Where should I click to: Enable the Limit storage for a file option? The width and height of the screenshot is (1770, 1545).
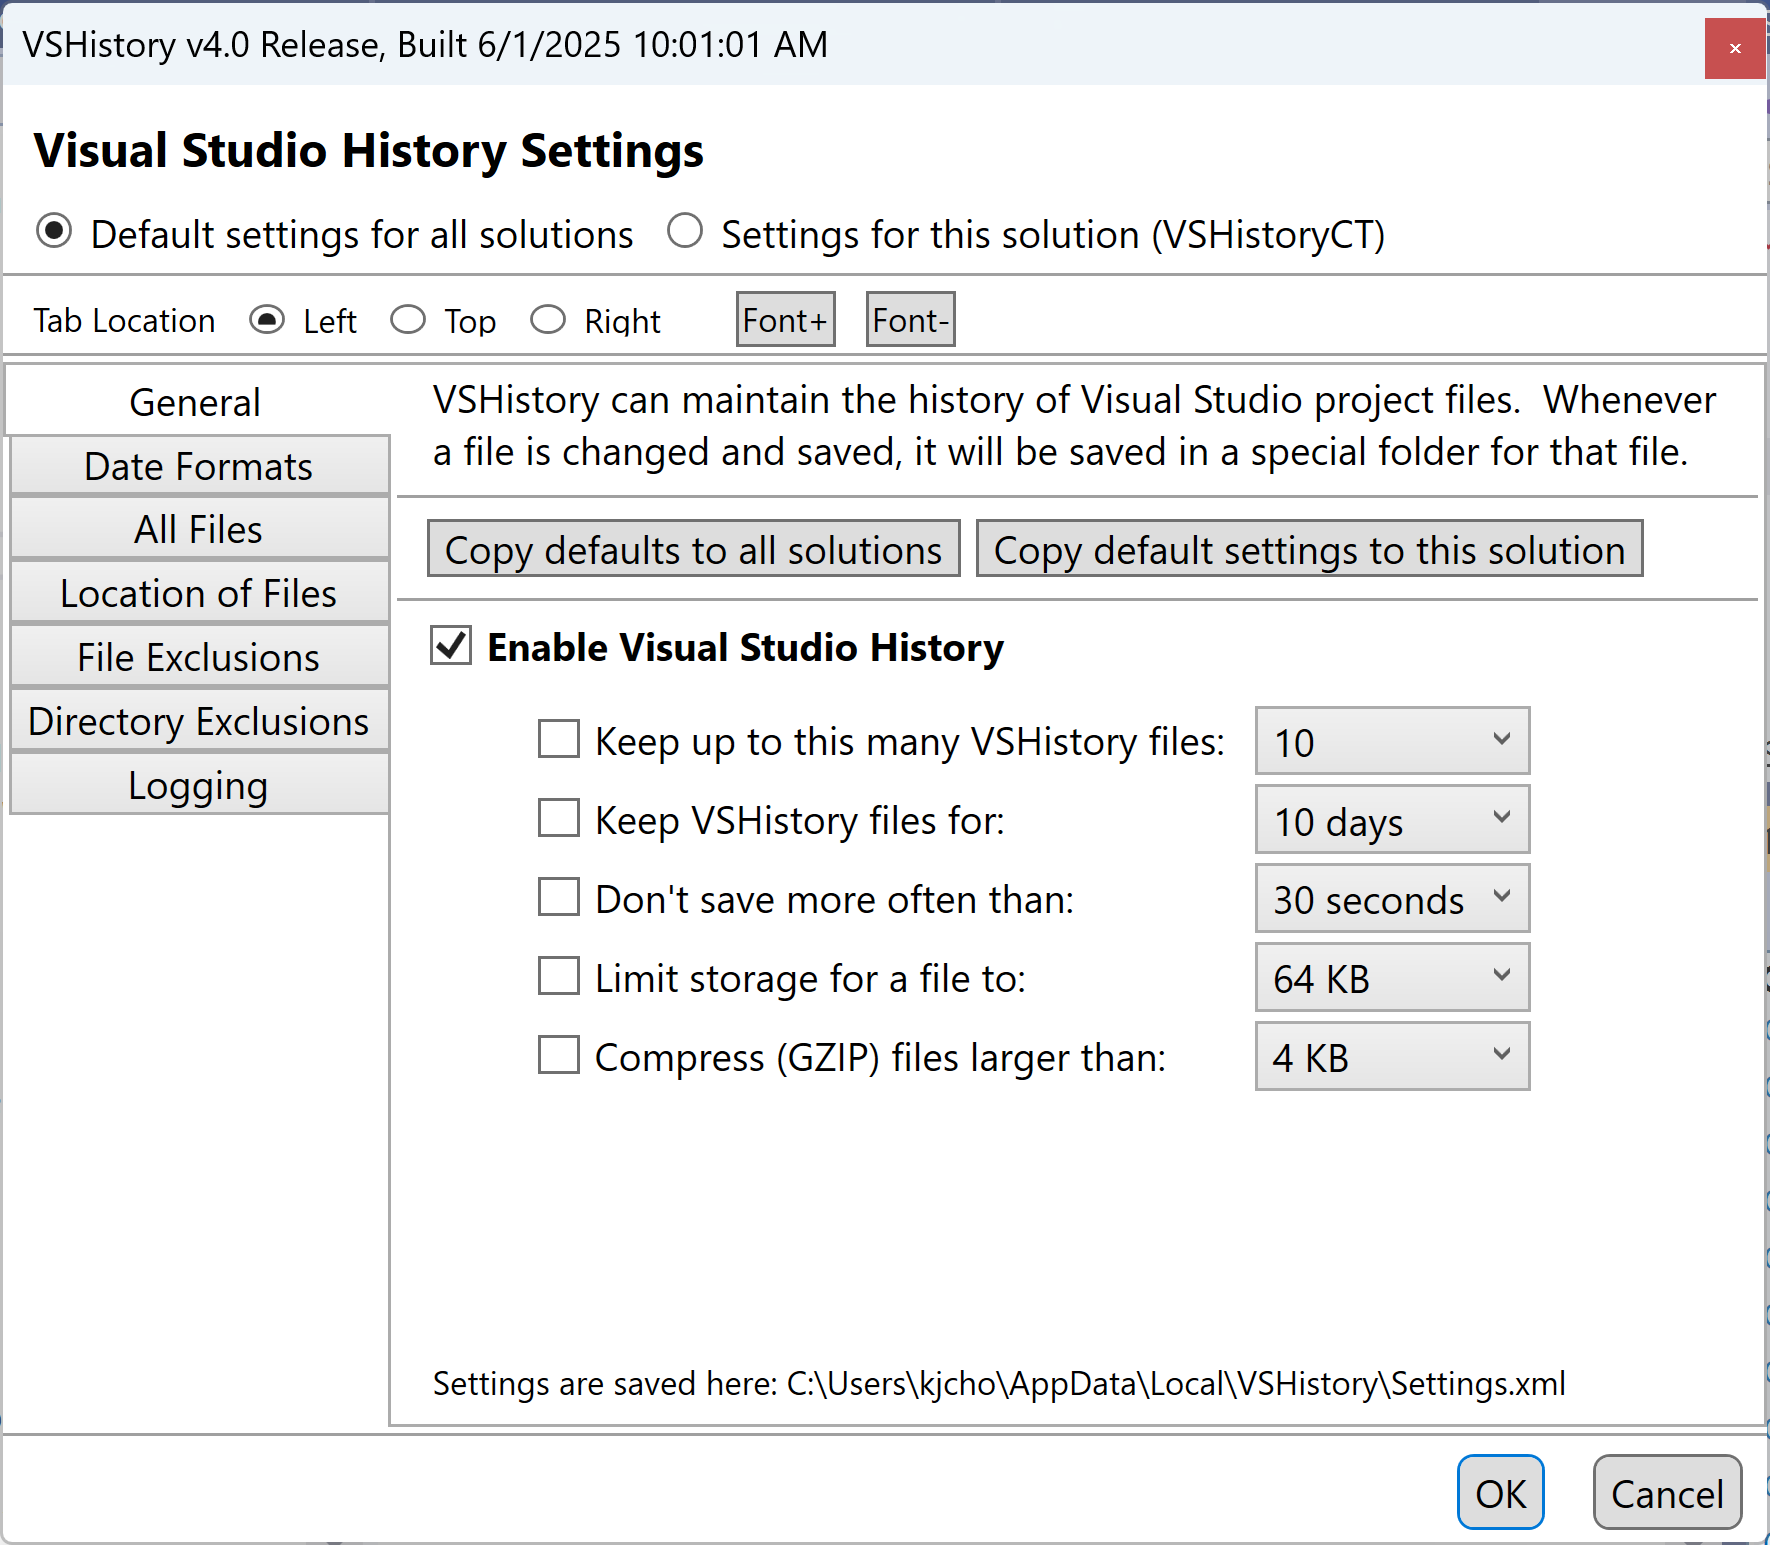(558, 976)
